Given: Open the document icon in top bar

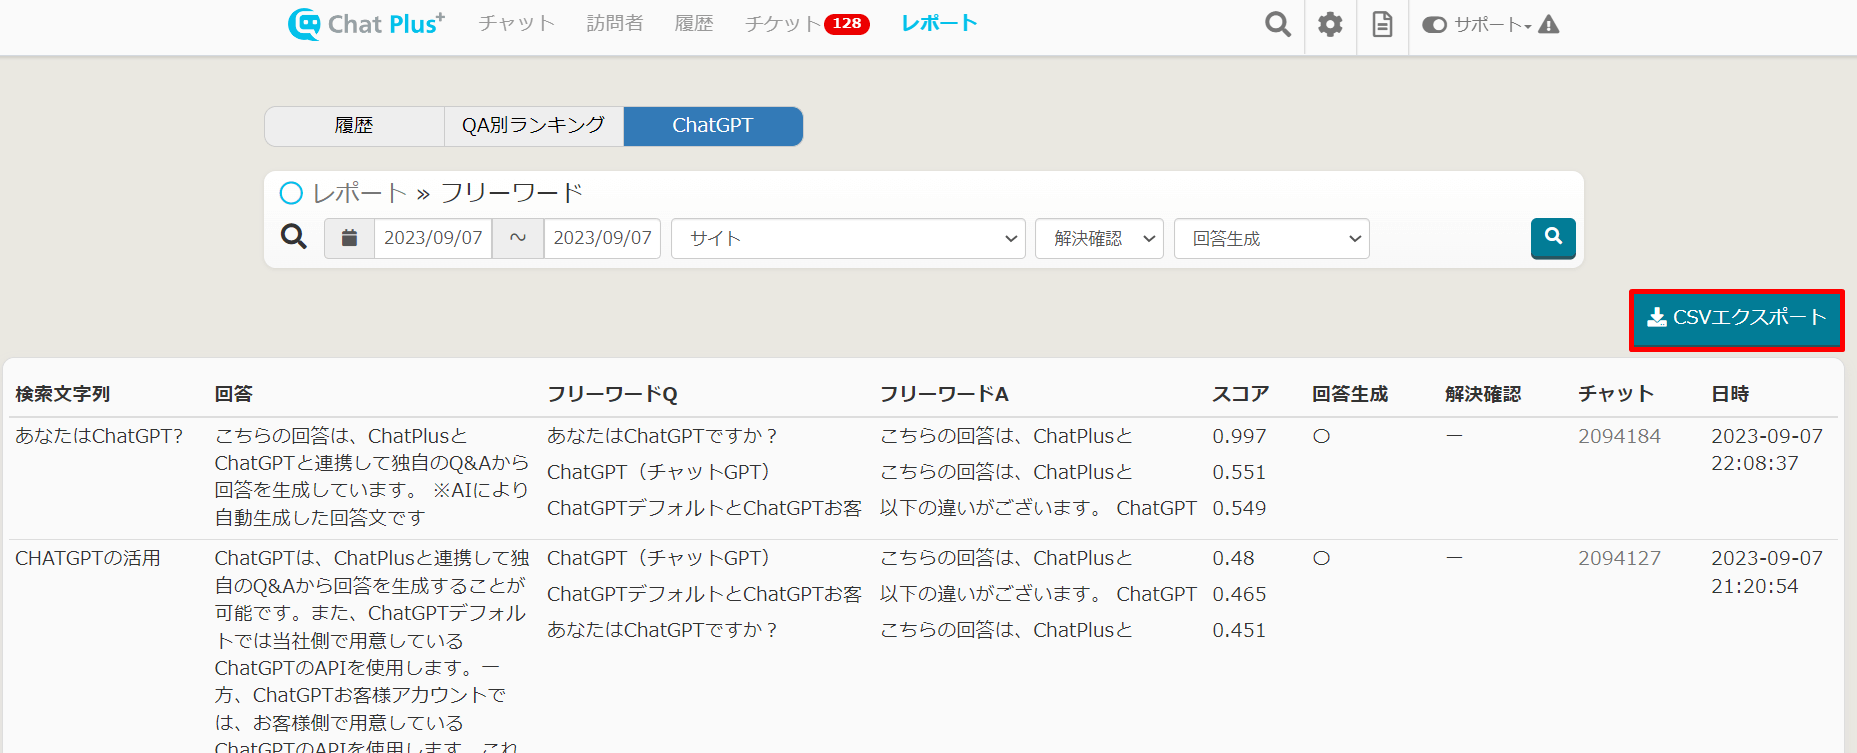Looking at the screenshot, I should click(1382, 24).
